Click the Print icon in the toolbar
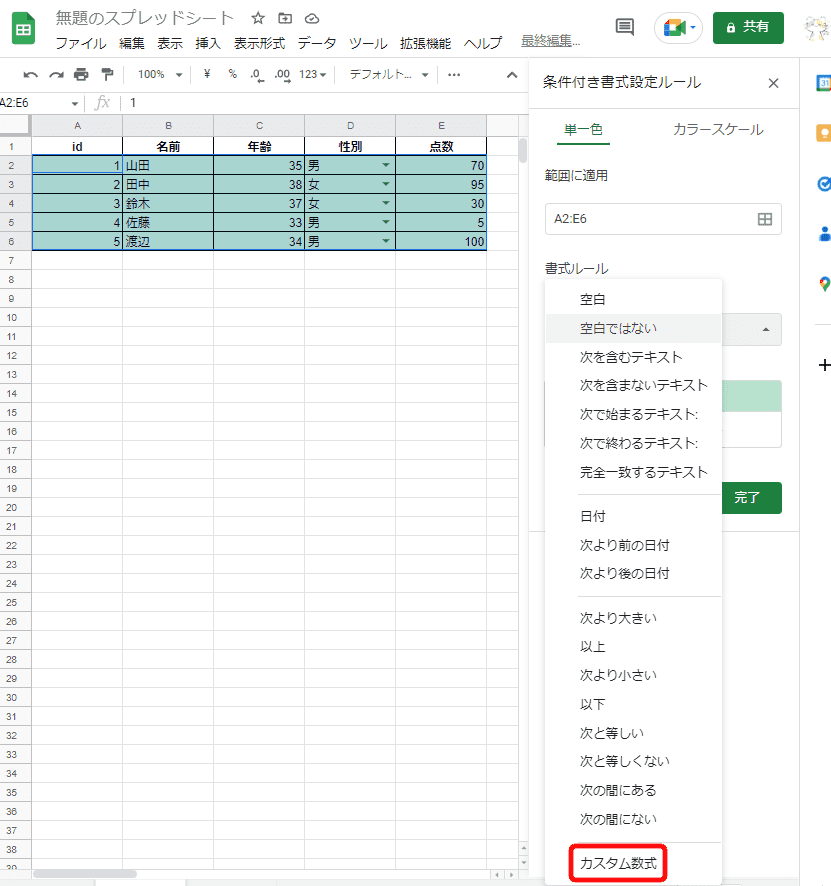The image size is (831, 886). [x=81, y=75]
